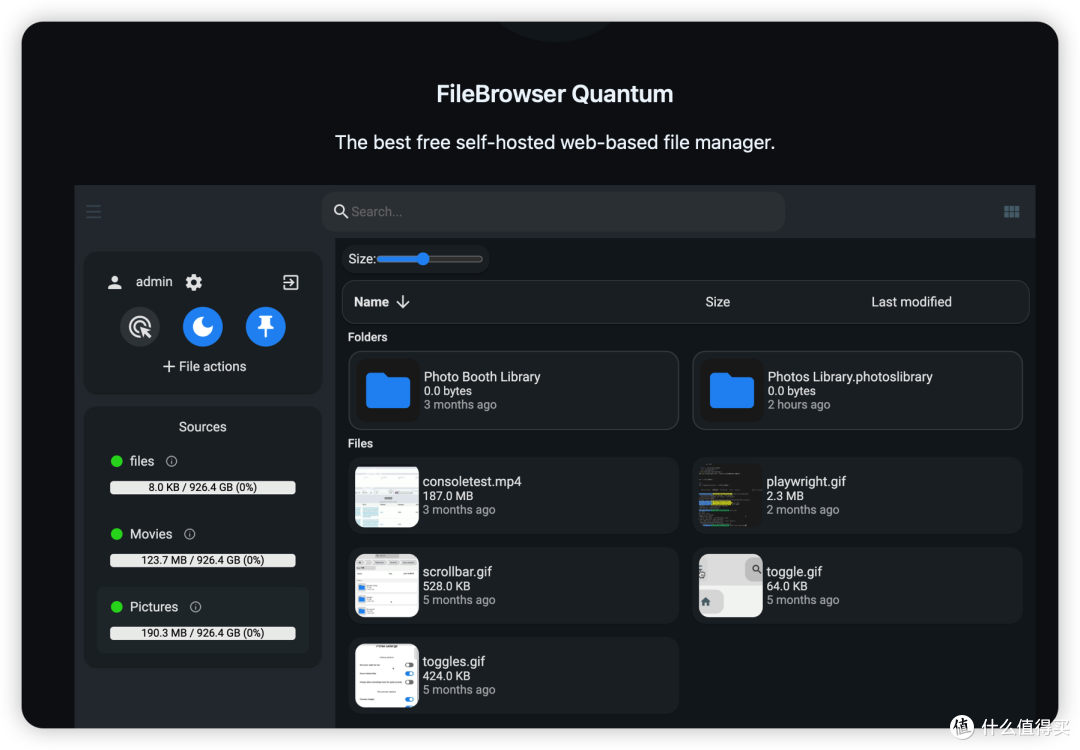Click the 'Photo Booth Library' name
Screen dimensions: 1080x750
(481, 377)
